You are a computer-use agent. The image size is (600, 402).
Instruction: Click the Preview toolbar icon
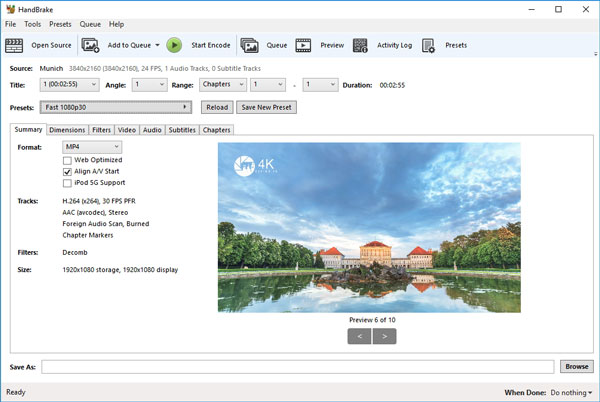(304, 45)
